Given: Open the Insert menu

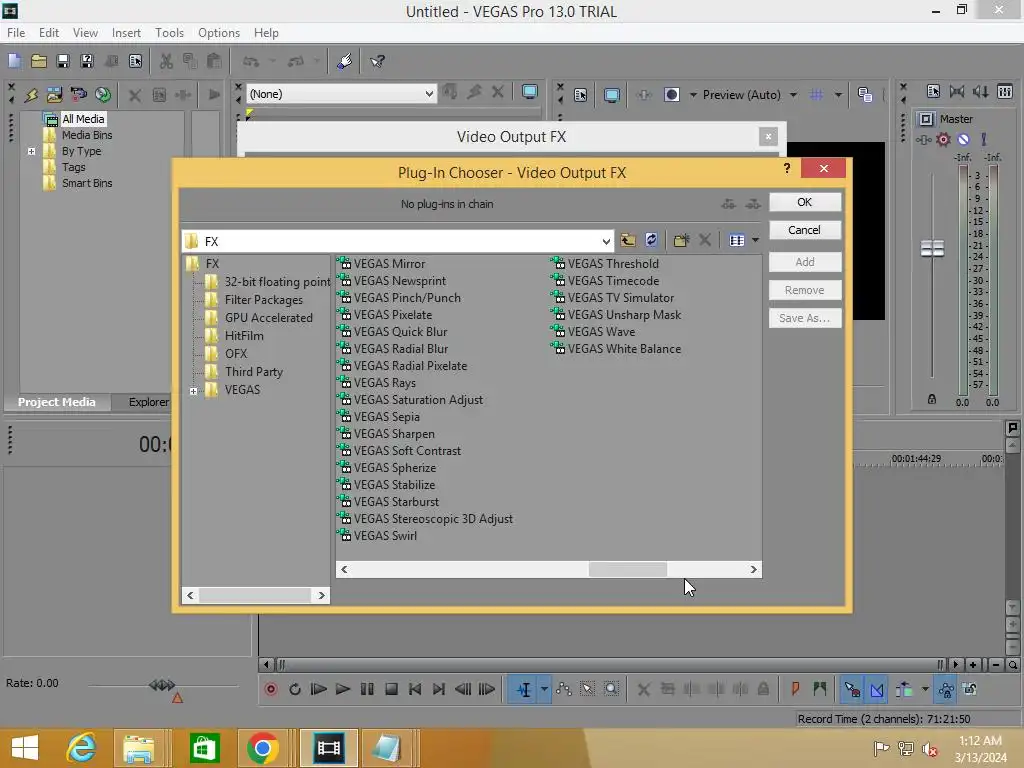Looking at the screenshot, I should click(x=126, y=33).
